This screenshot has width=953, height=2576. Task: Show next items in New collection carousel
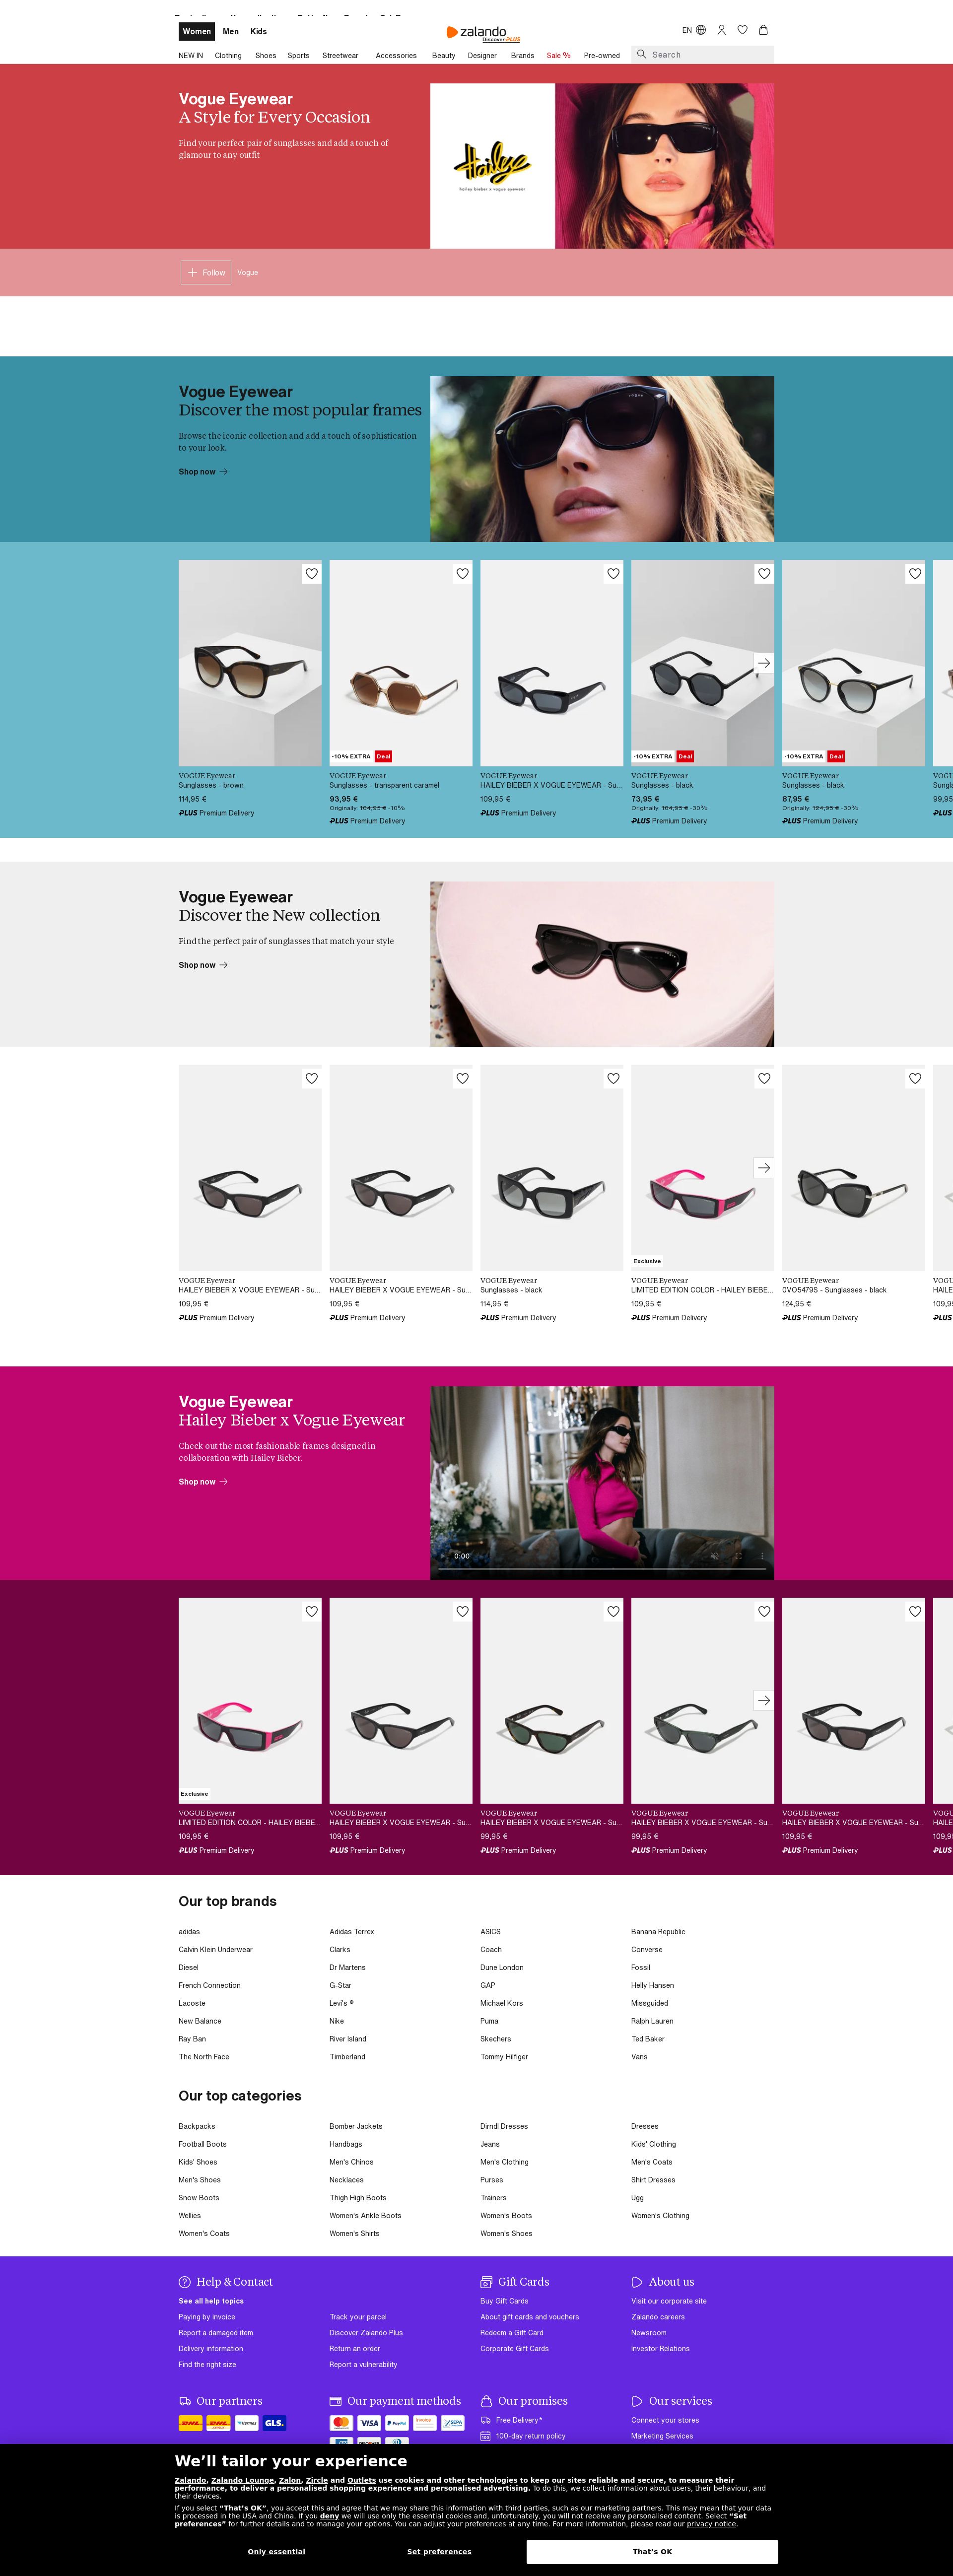tap(764, 1167)
